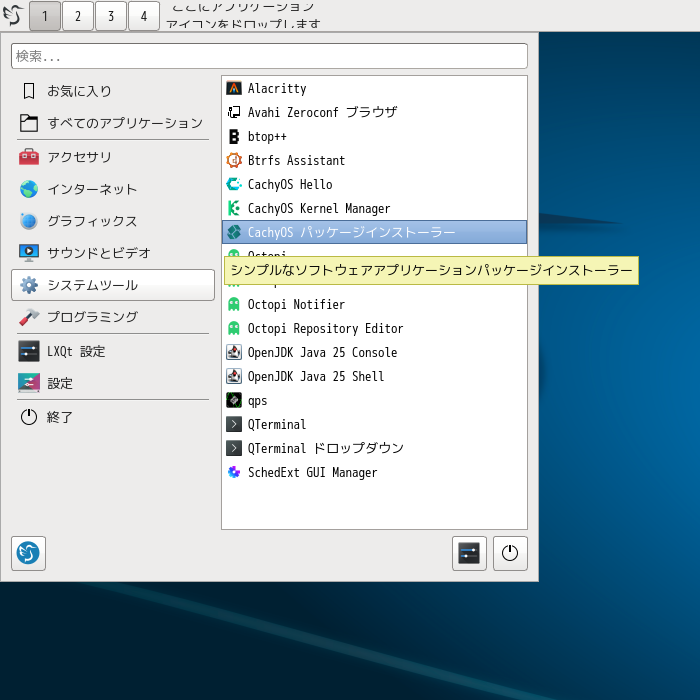Viewport: 700px width, 700px height.
Task: Open インターネット category
Action: tap(113, 189)
